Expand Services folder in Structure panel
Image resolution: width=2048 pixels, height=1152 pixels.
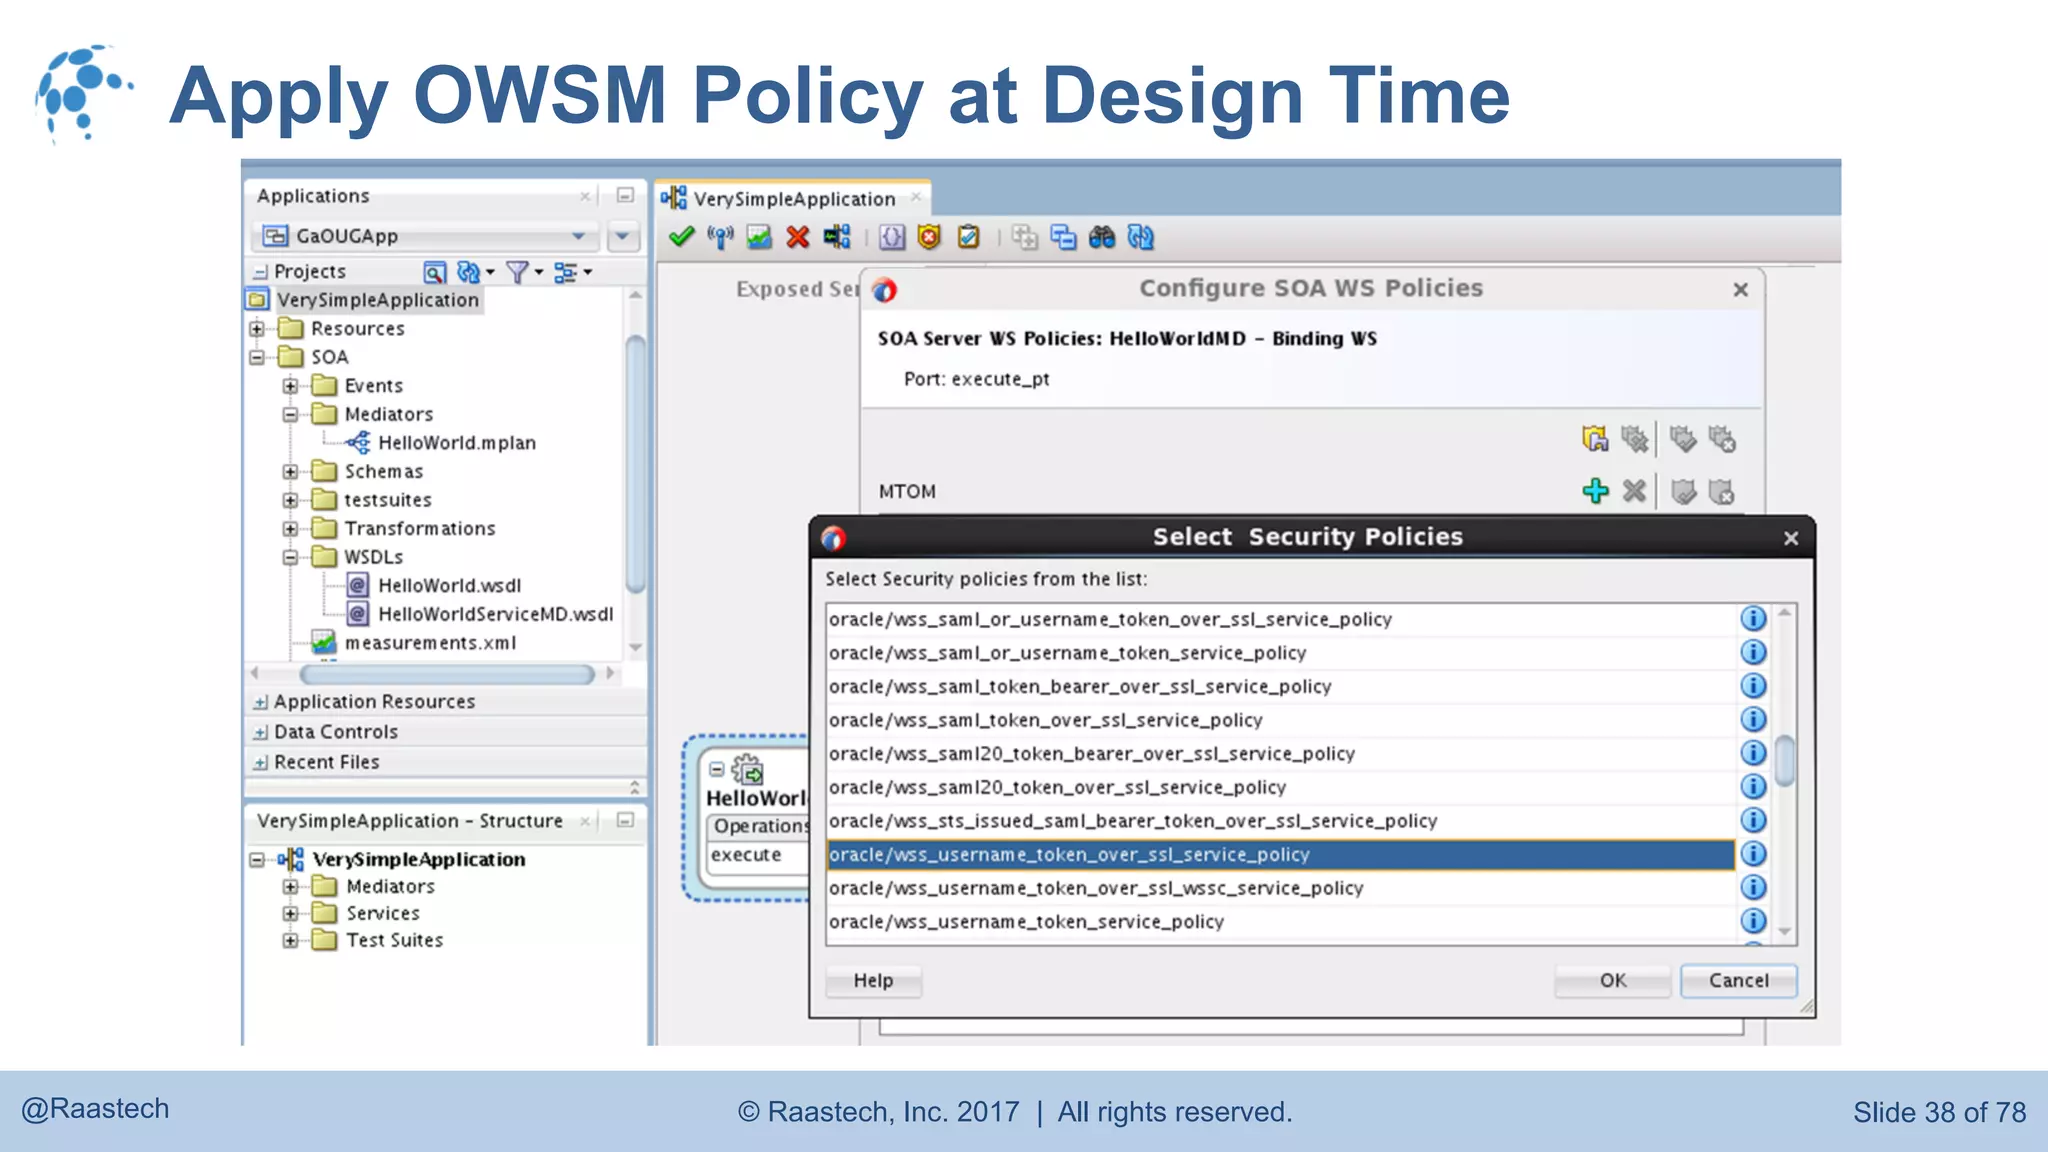coord(290,913)
